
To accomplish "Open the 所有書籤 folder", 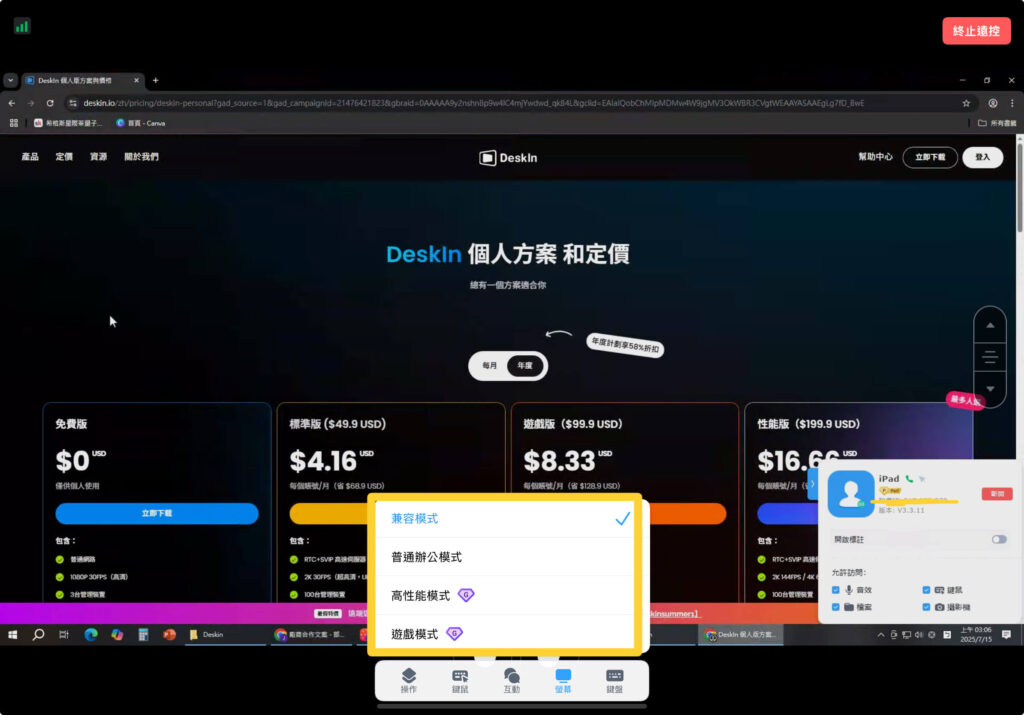I will point(997,123).
